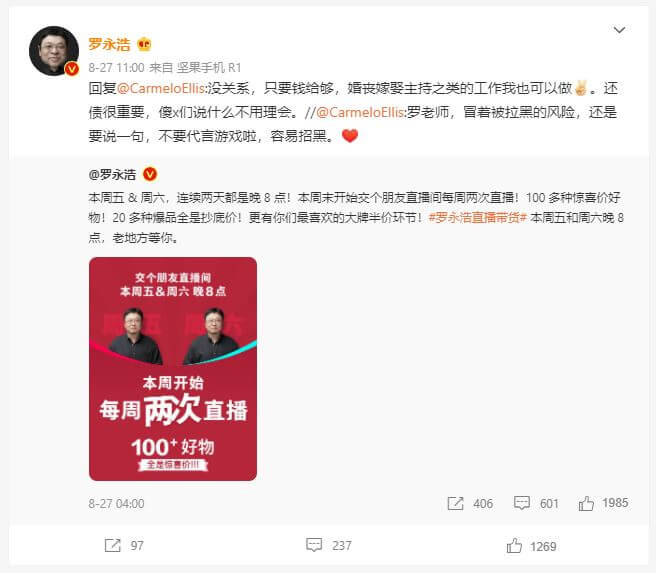Click the original post's comment icon (601)
The image size is (656, 573).
522,503
